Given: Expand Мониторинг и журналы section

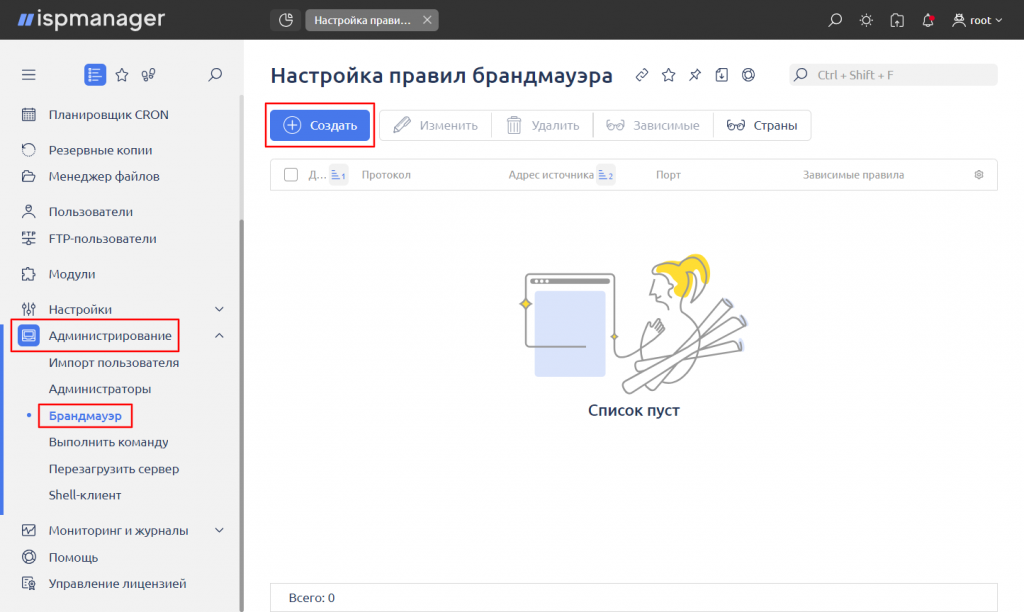Looking at the screenshot, I should tap(219, 530).
